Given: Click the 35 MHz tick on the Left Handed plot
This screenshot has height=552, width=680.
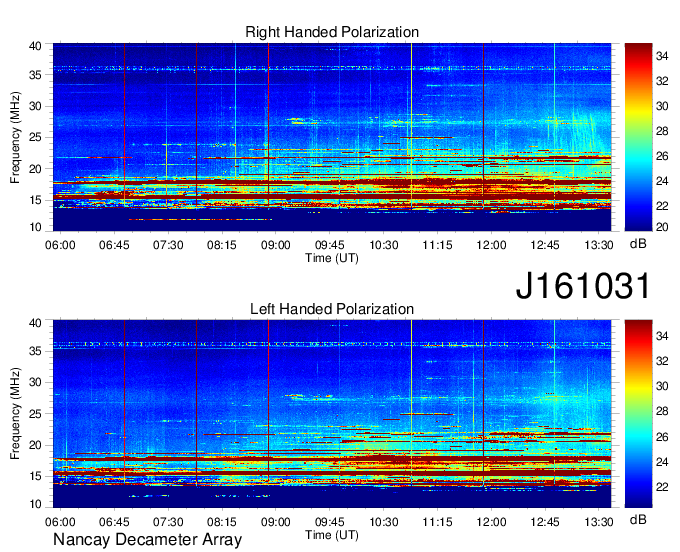Looking at the screenshot, I should click(x=36, y=351).
